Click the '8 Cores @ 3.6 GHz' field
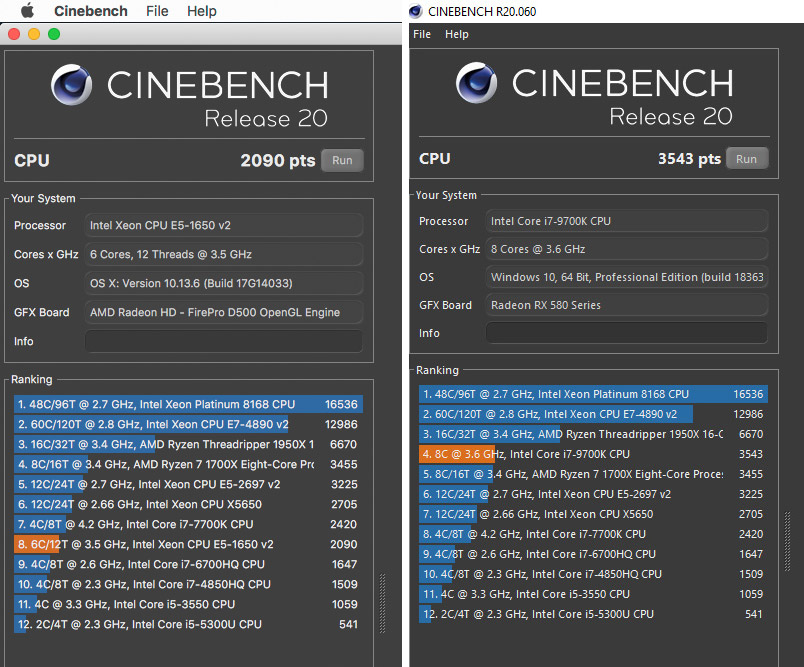Viewport: 804px width, 667px height. pos(627,249)
